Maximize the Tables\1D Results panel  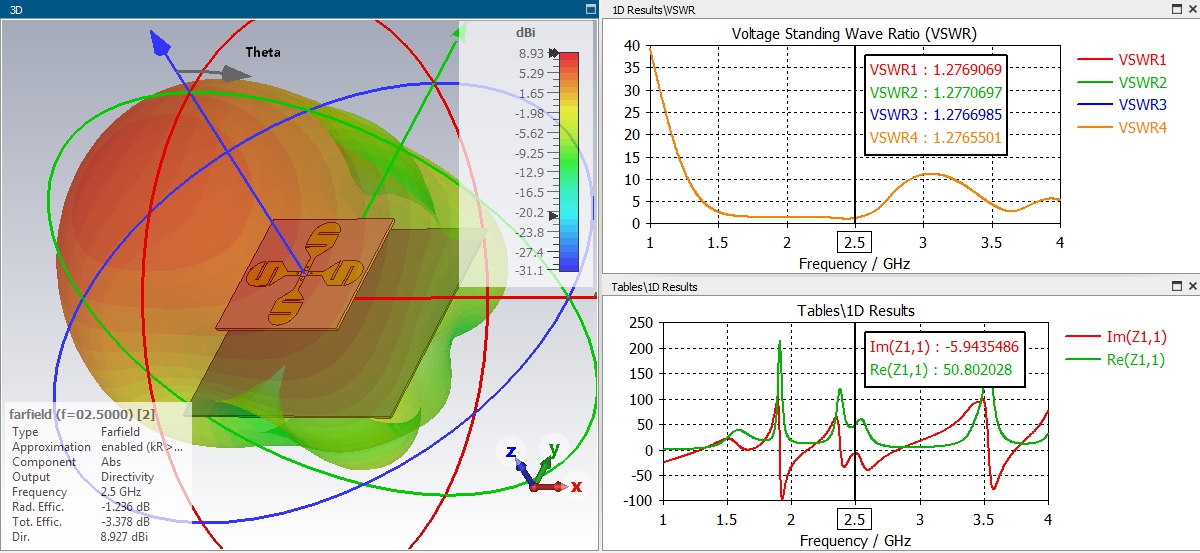point(1176,286)
